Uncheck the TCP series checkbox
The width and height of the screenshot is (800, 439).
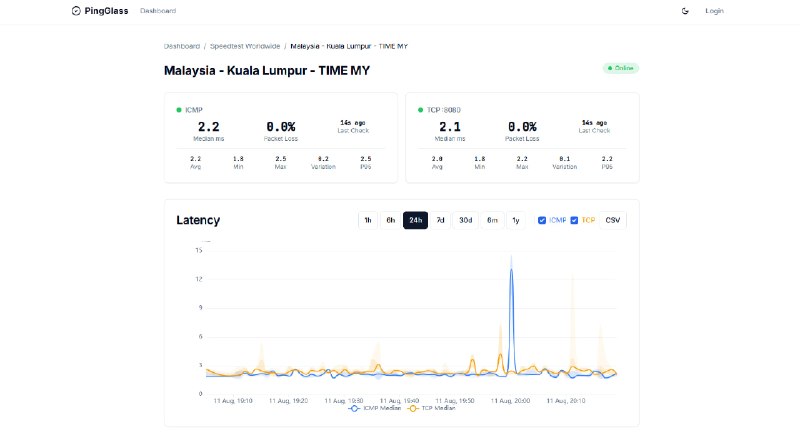point(574,220)
